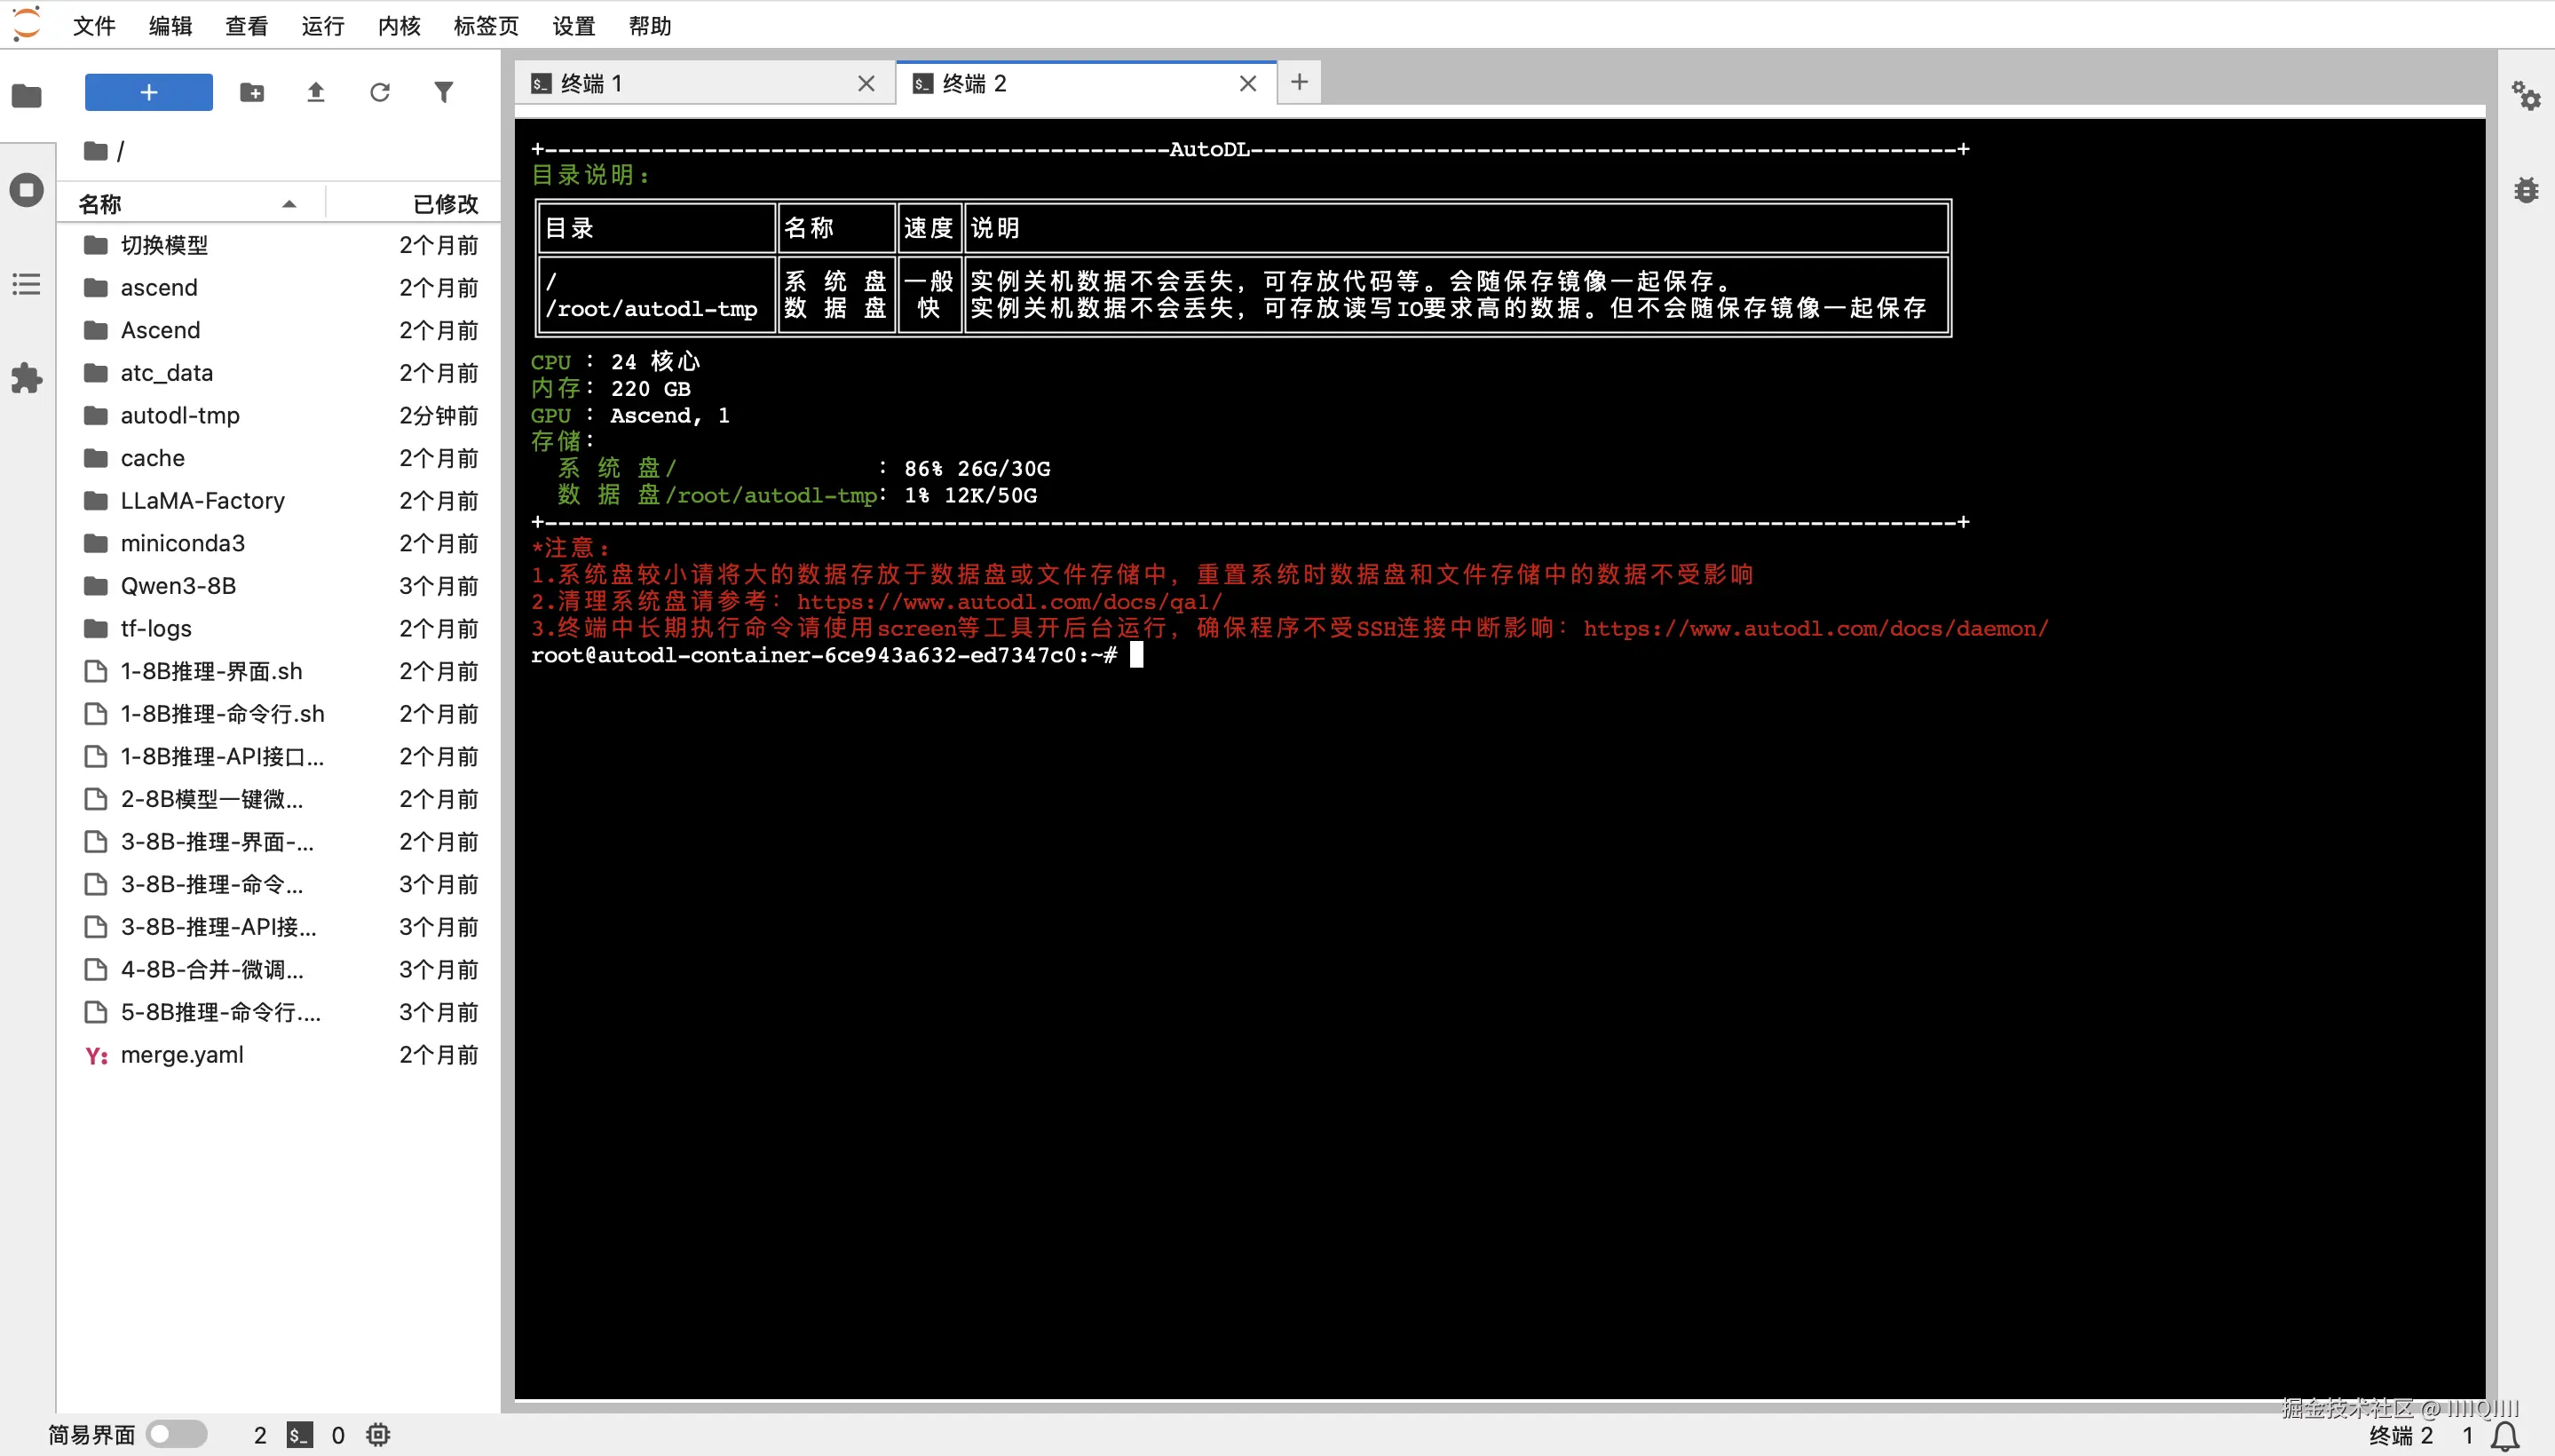
Task: Open the extension manager puzzle icon
Action: click(x=27, y=378)
